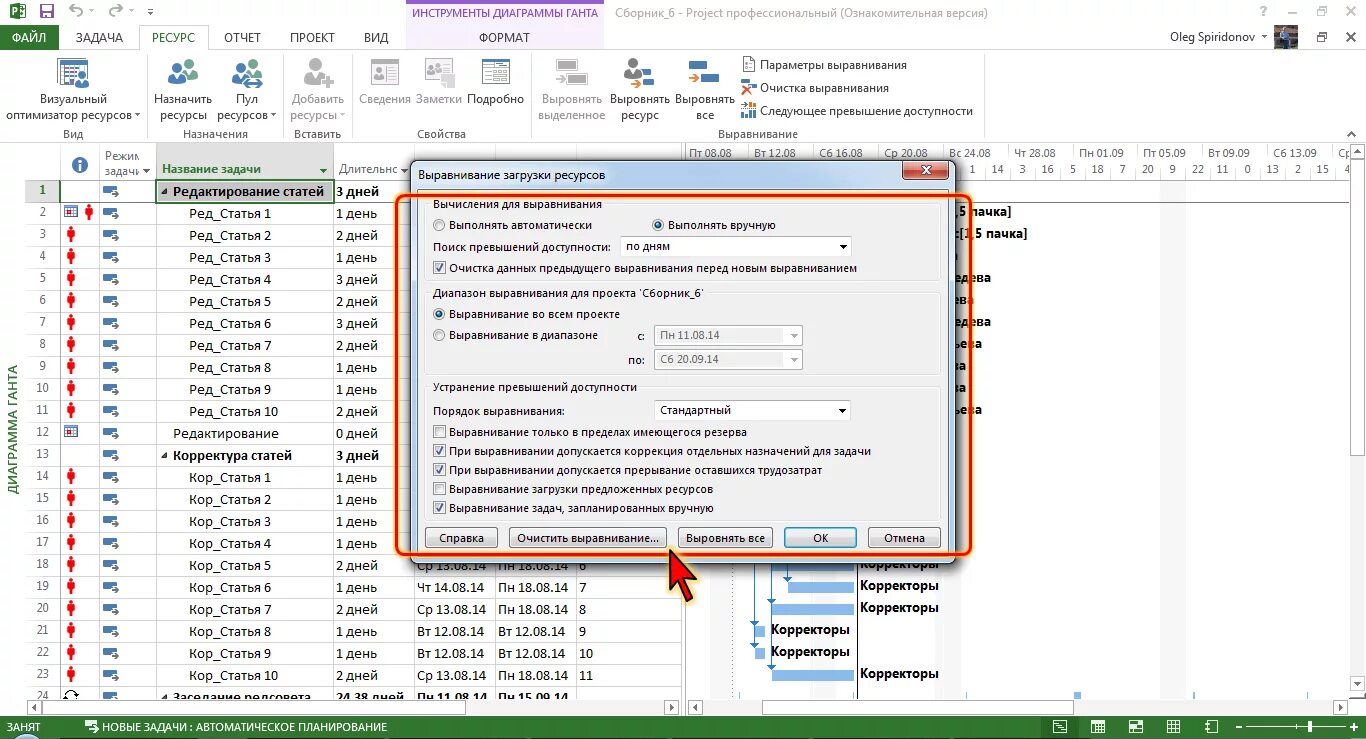Switch to the ЗАДАЧА tab
This screenshot has height=739, width=1366.
99,37
